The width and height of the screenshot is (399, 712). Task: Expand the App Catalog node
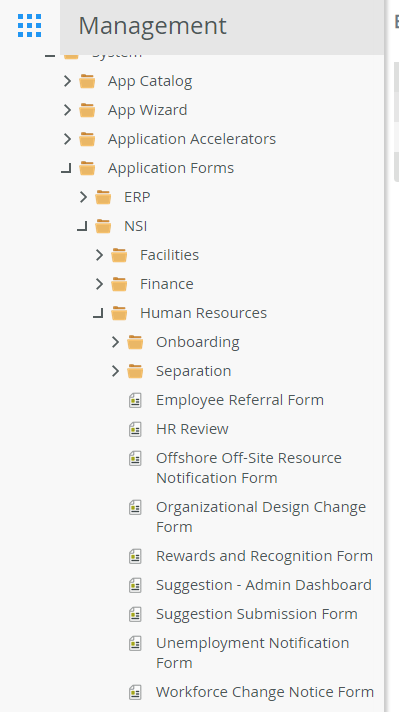click(x=67, y=81)
